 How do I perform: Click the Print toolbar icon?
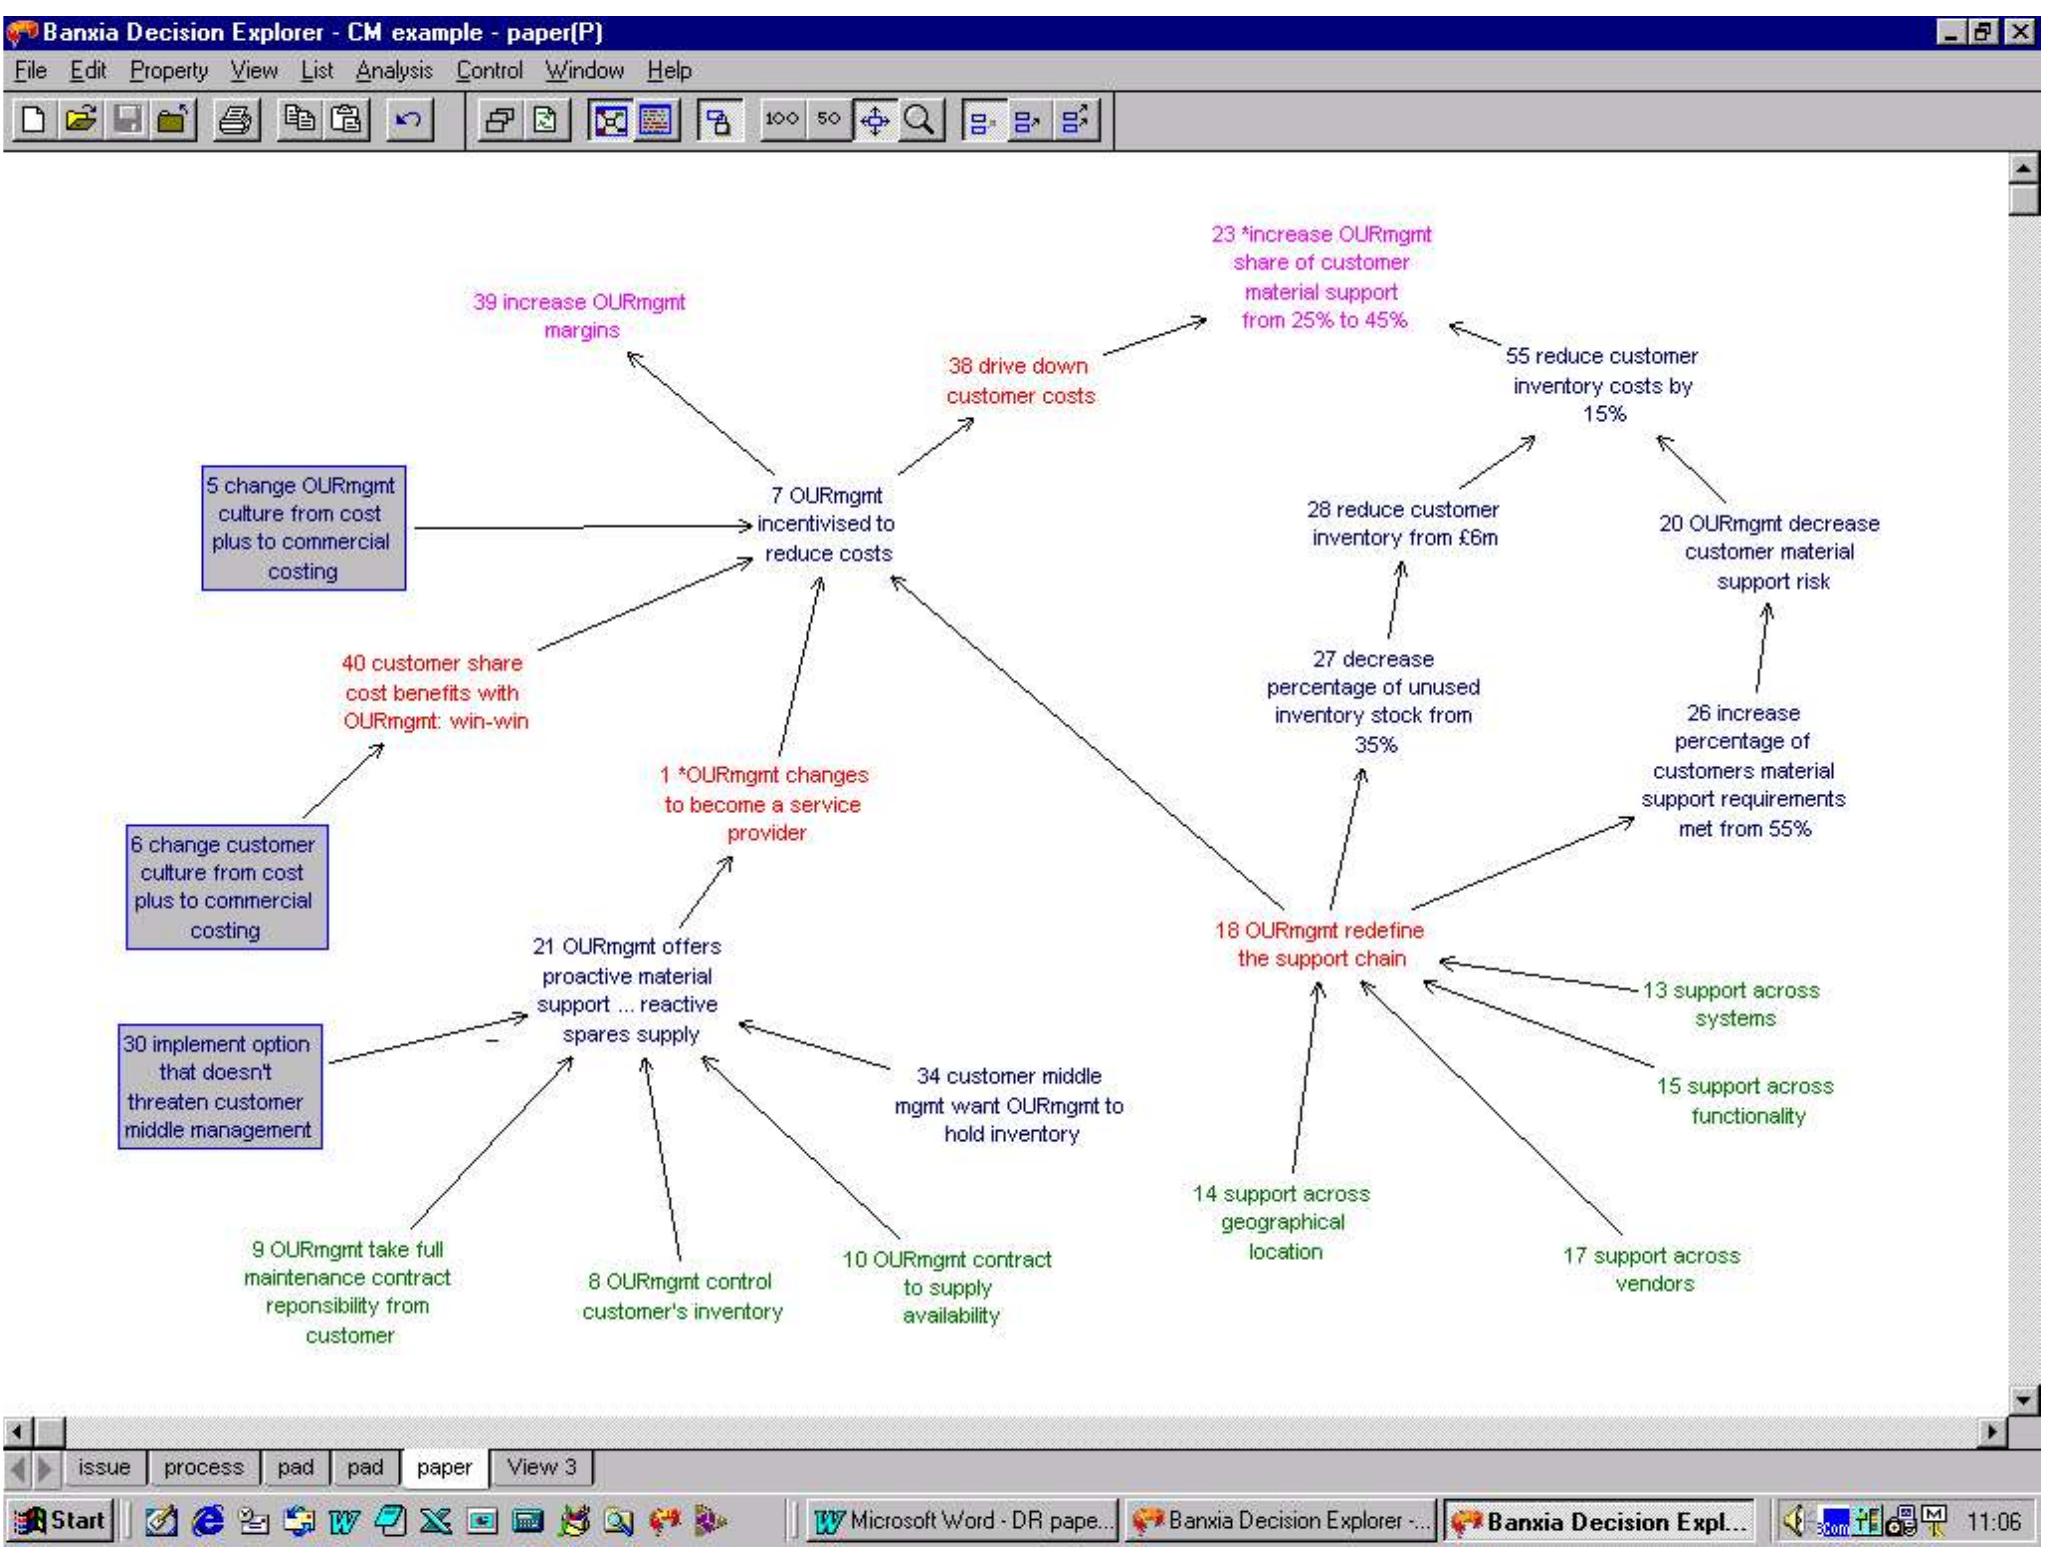click(236, 121)
